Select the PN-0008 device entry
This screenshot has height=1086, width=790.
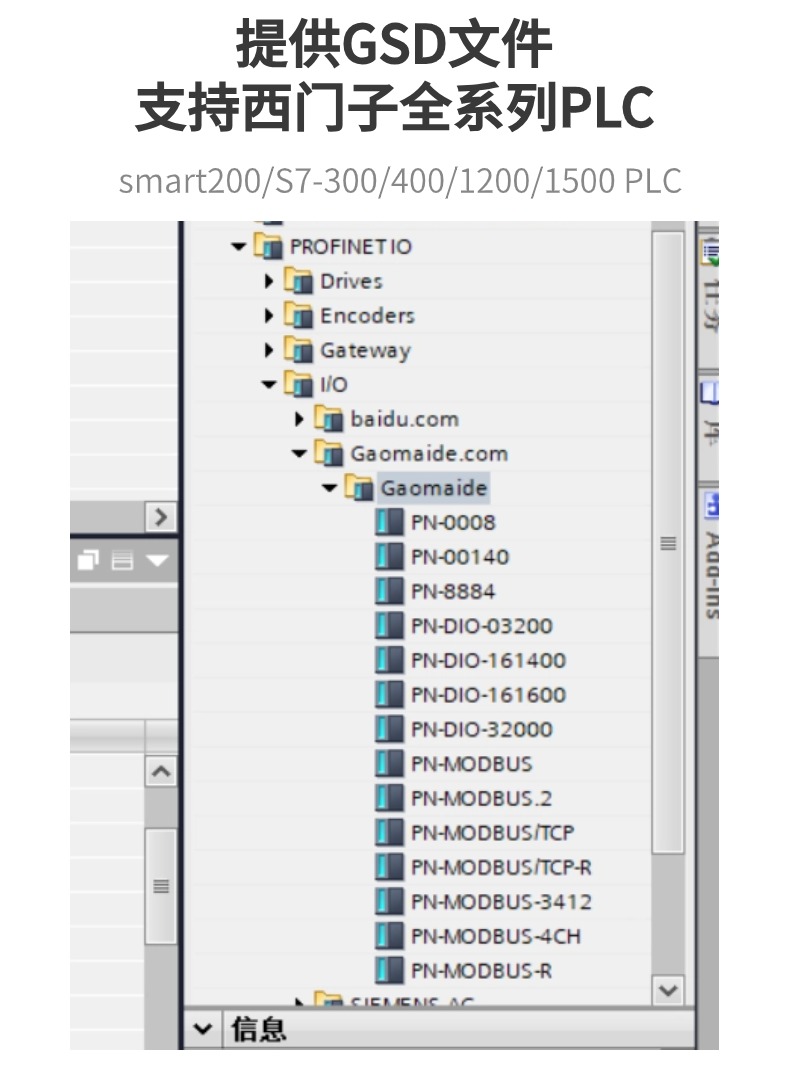coord(454,522)
